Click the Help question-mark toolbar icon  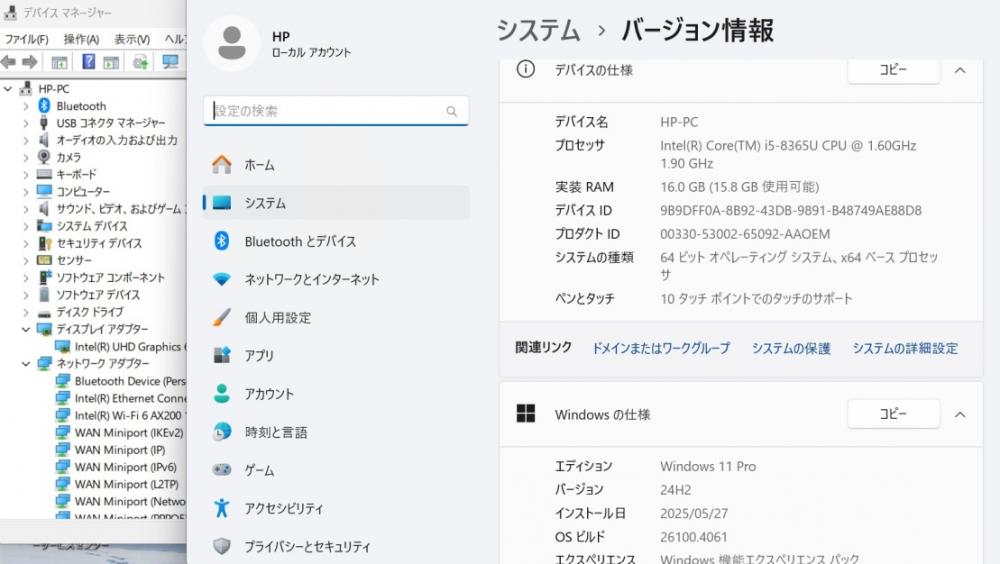tap(89, 62)
